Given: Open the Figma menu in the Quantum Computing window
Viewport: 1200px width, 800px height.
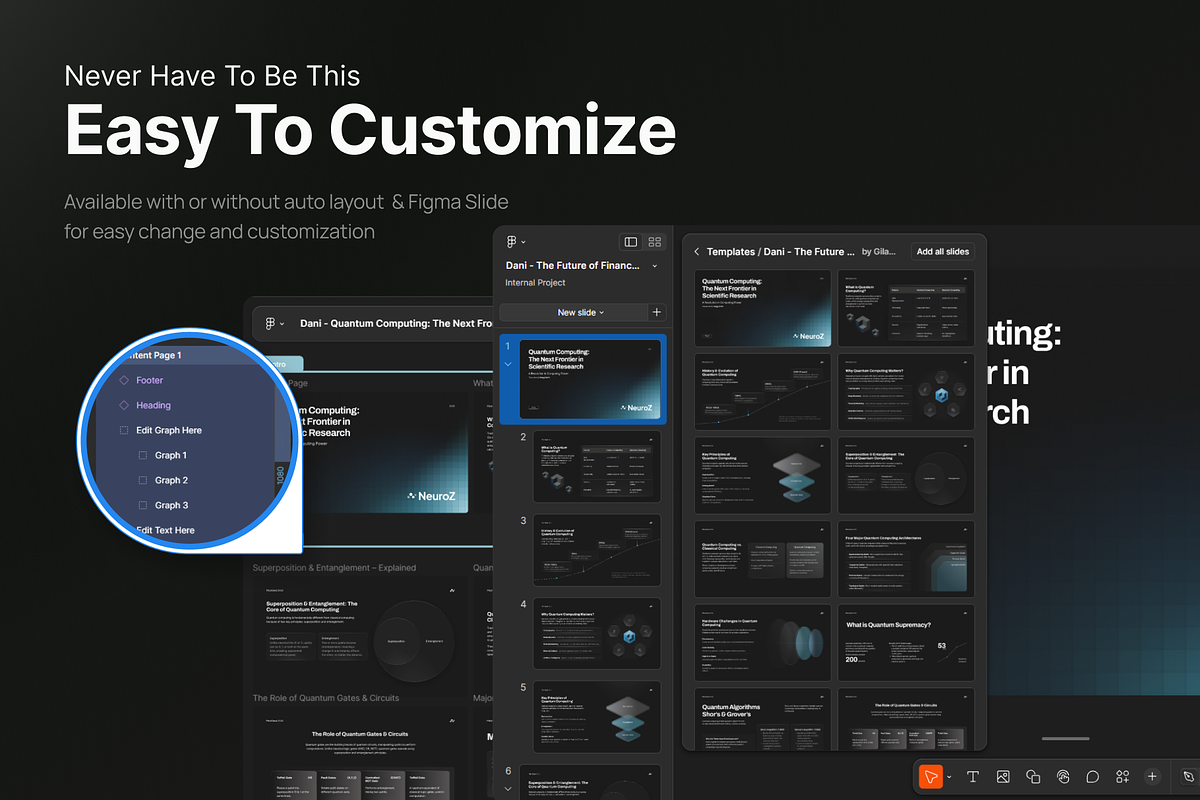Looking at the screenshot, I should tap(274, 323).
